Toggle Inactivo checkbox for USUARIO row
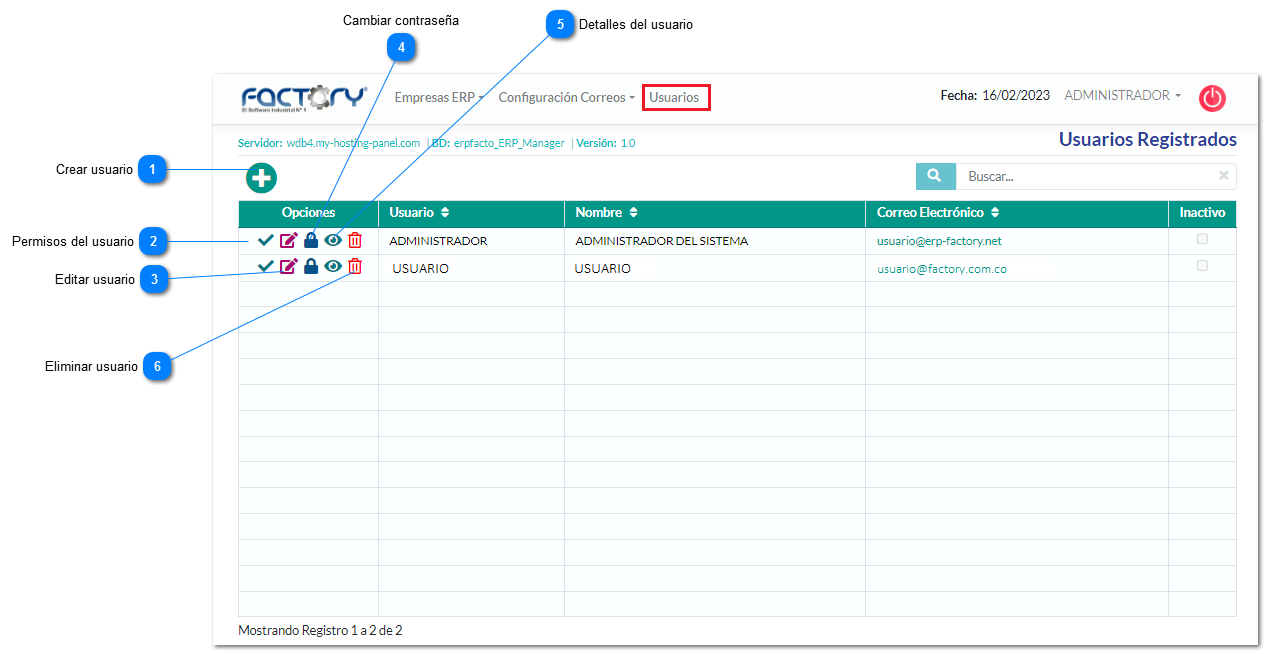This screenshot has height=654, width=1267. pos(1202,265)
